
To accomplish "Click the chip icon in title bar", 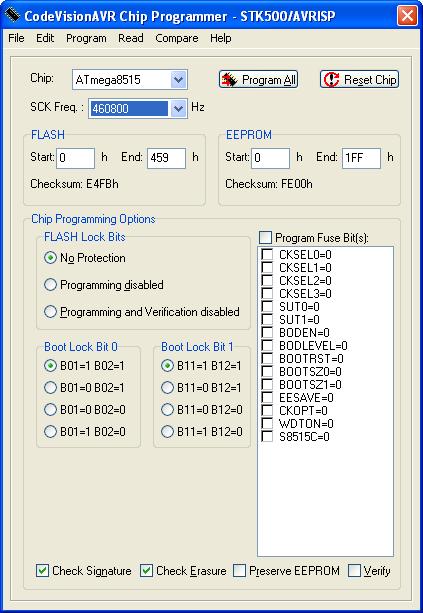I will (x=12, y=15).
